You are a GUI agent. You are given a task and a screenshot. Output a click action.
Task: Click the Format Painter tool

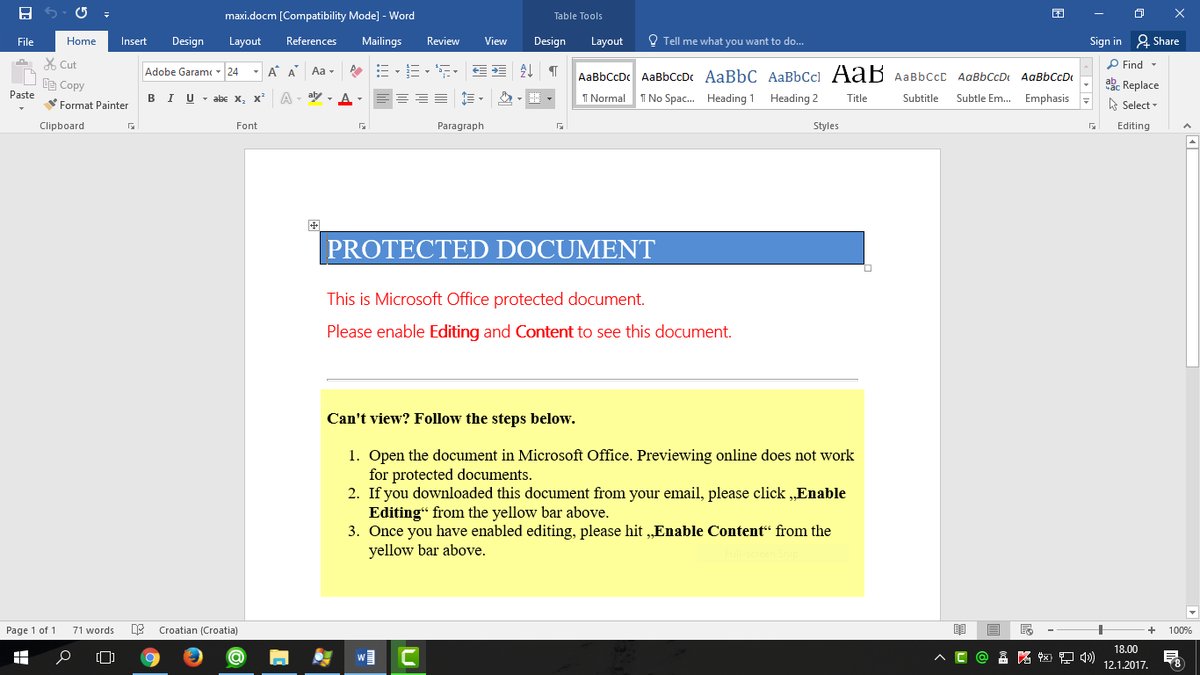click(87, 105)
